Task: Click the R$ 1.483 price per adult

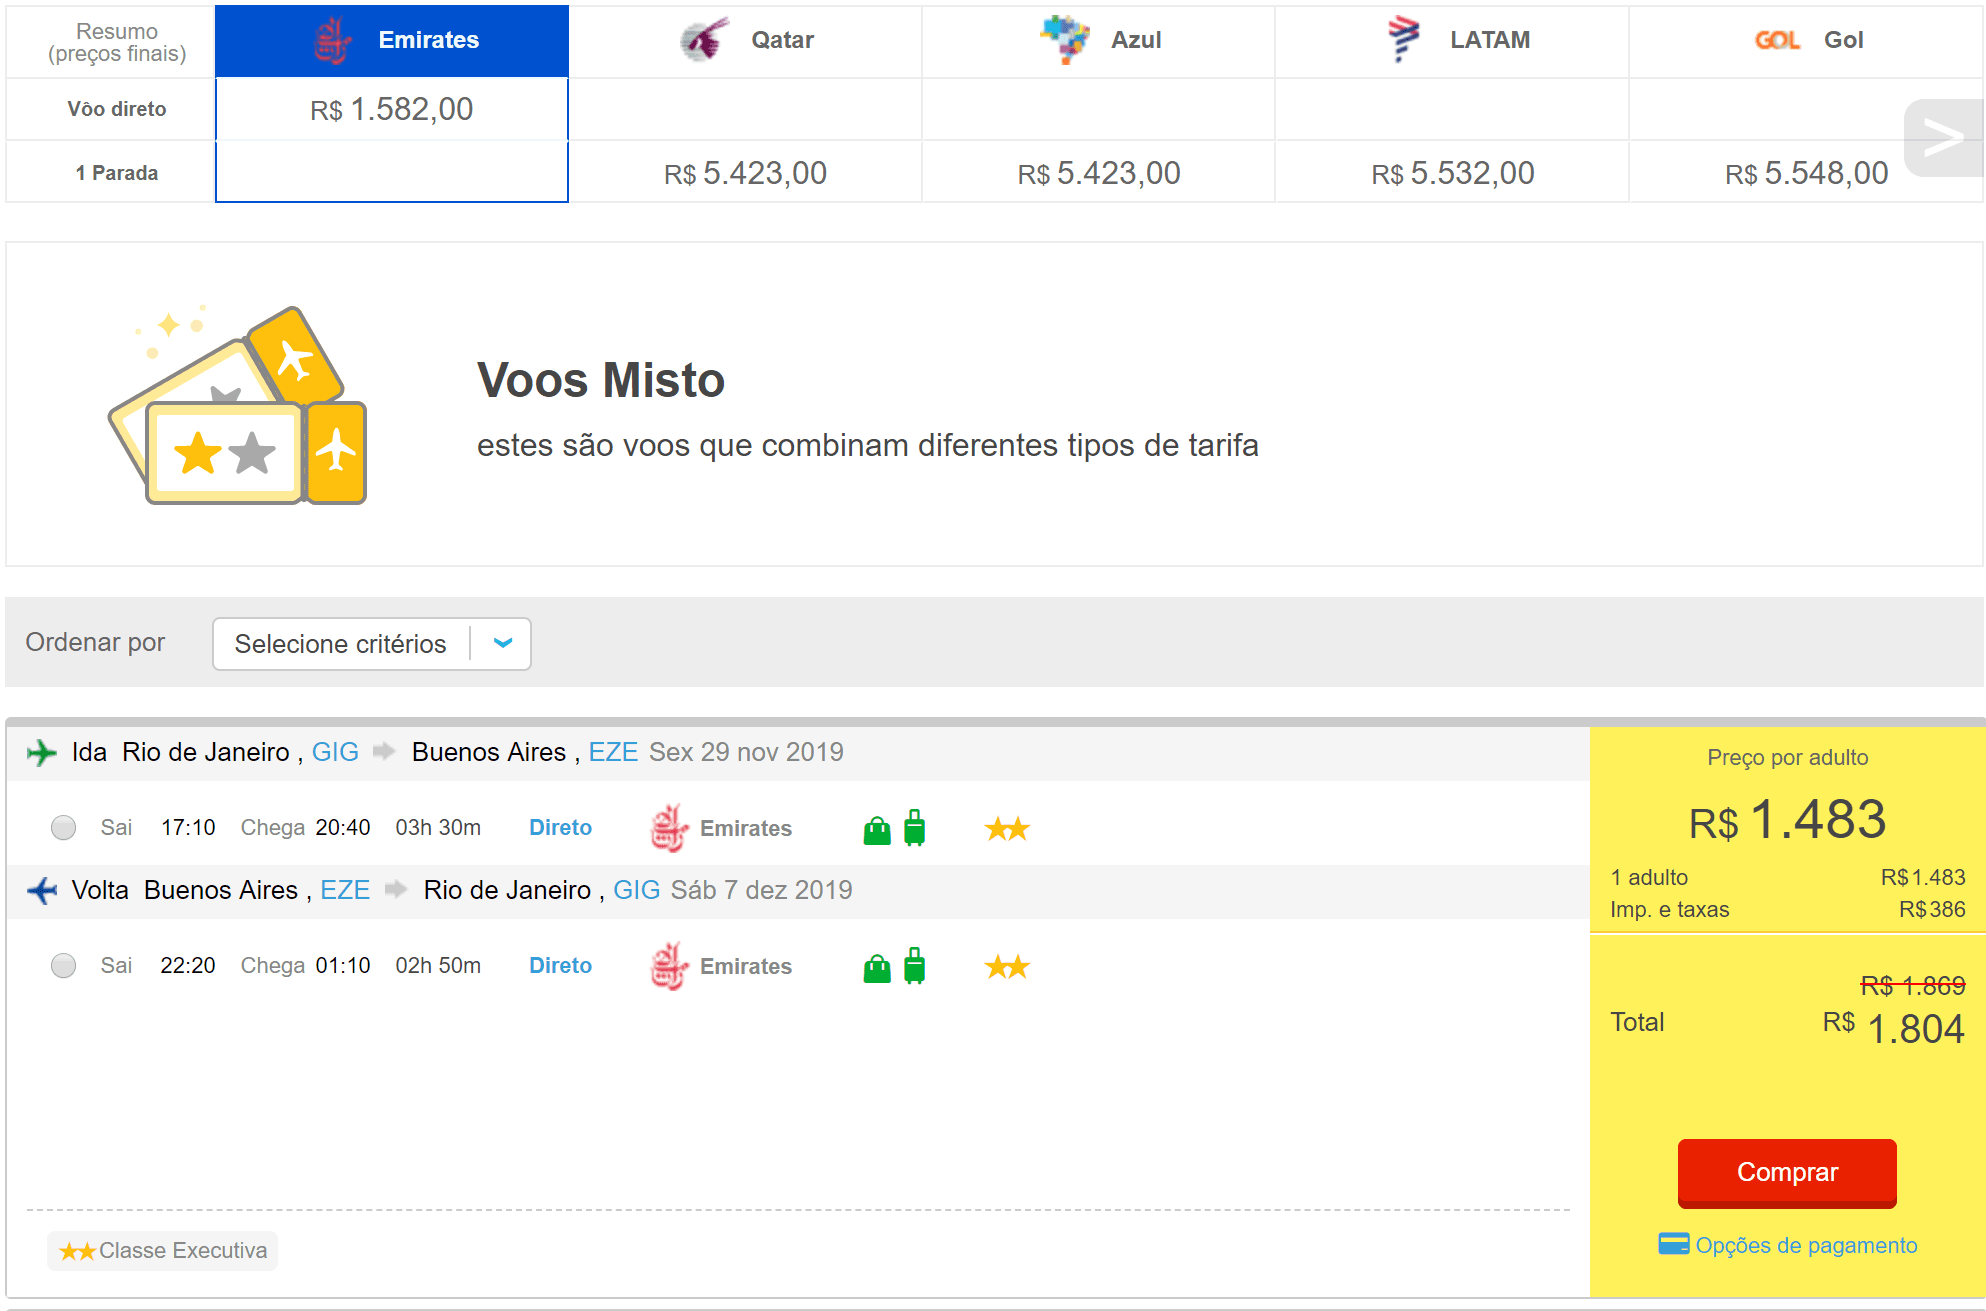Action: (1787, 820)
